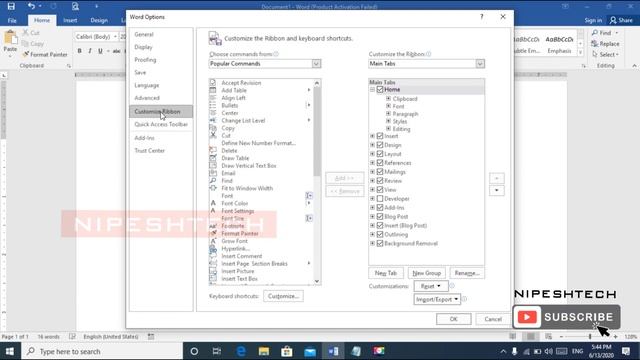Collapse the Home tree node
The width and height of the screenshot is (640, 360).
tap(372, 89)
